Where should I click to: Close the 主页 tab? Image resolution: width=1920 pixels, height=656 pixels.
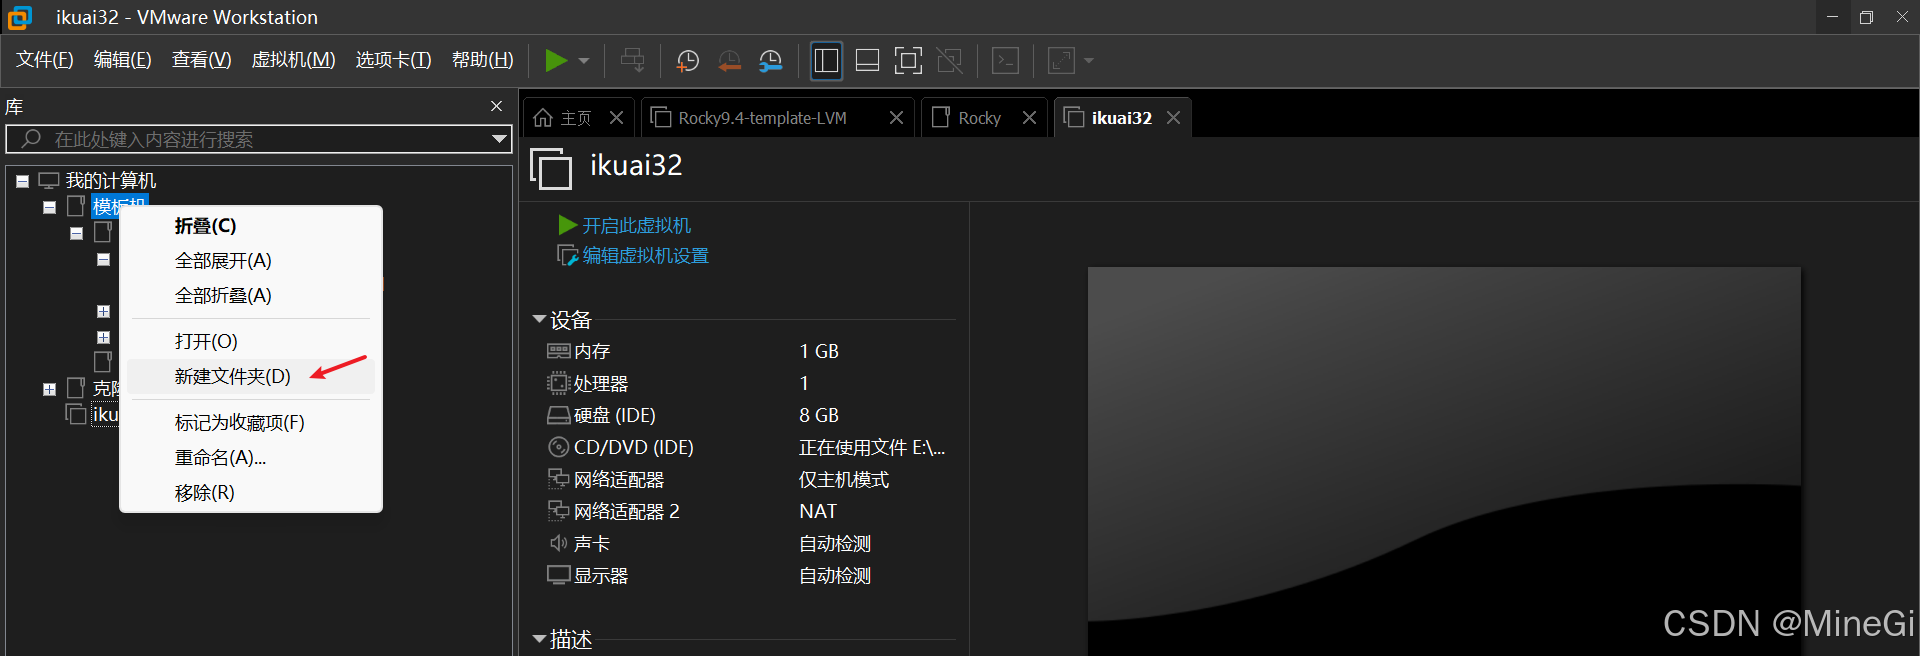pos(617,118)
